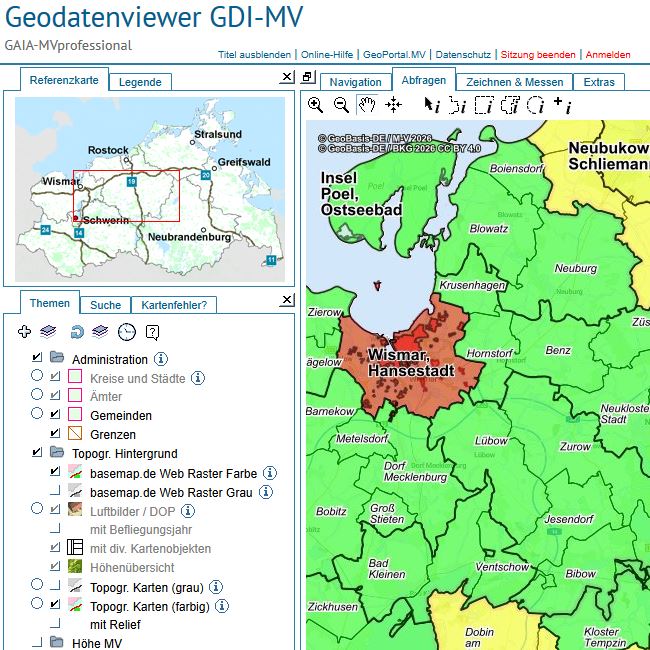The width and height of the screenshot is (650, 650).
Task: Click the refresh layers icon
Action: (77, 332)
